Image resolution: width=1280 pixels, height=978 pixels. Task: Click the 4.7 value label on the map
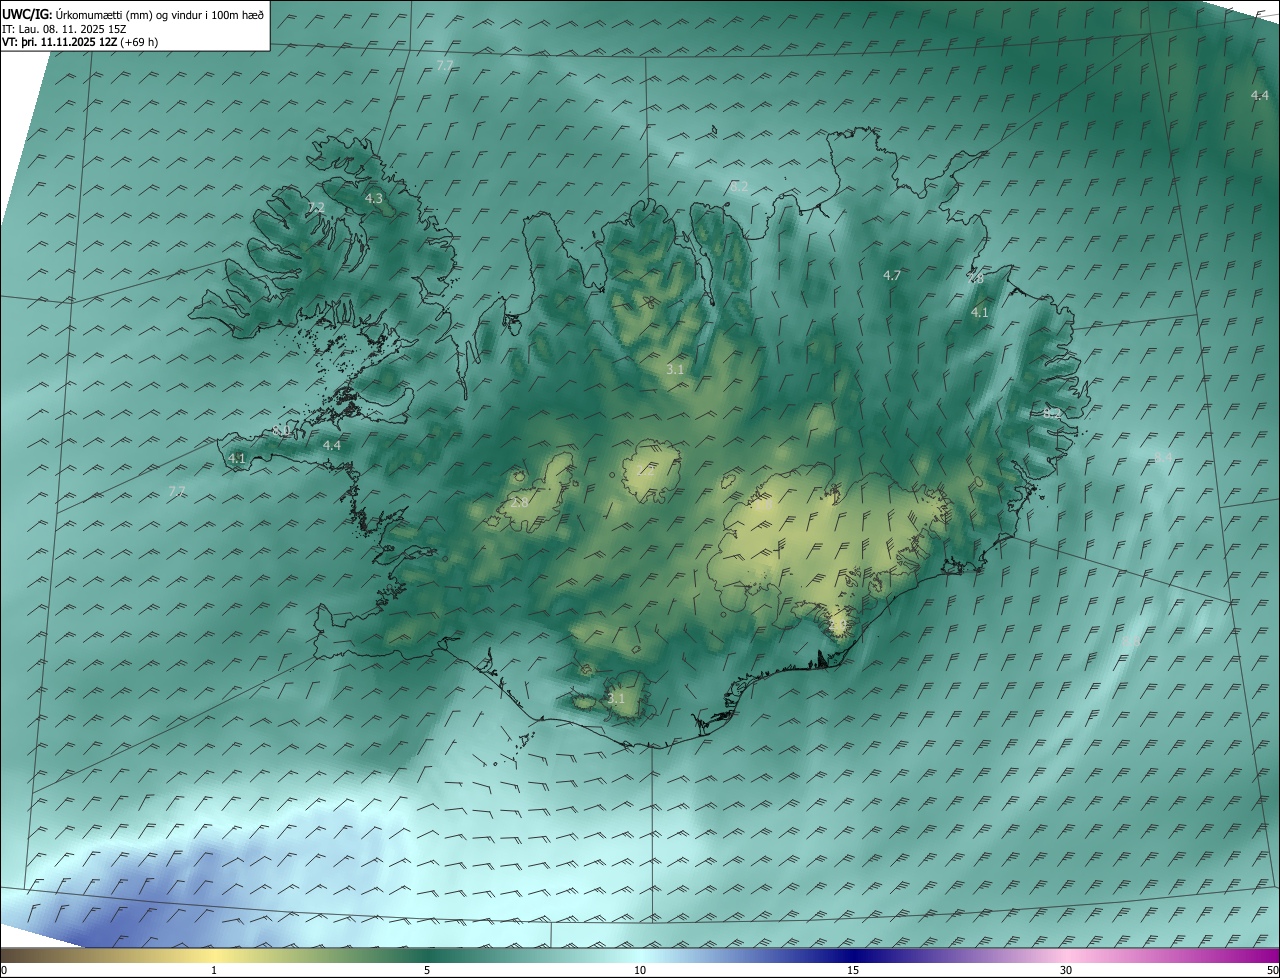pyautogui.click(x=892, y=275)
